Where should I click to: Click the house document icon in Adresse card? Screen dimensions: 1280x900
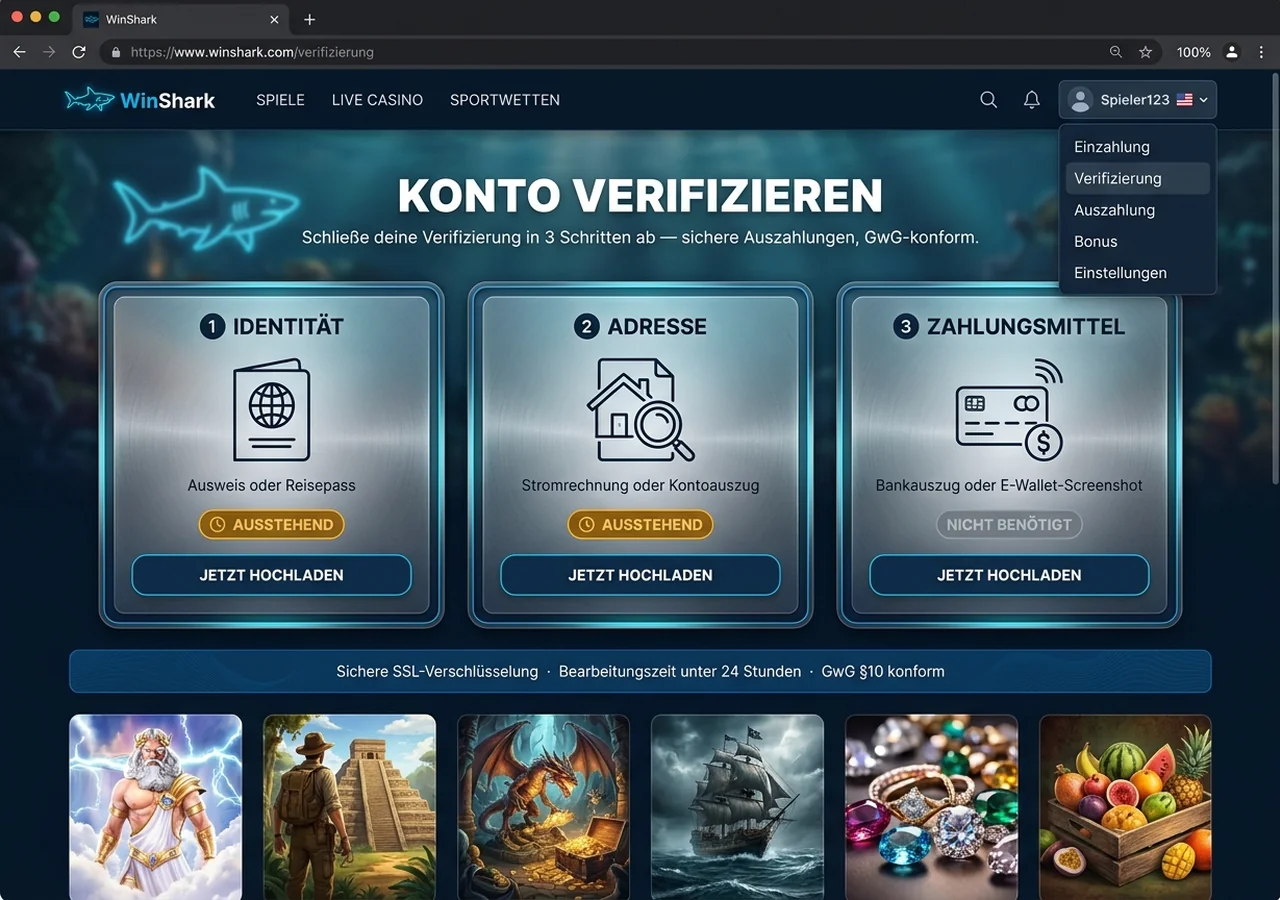coord(640,410)
